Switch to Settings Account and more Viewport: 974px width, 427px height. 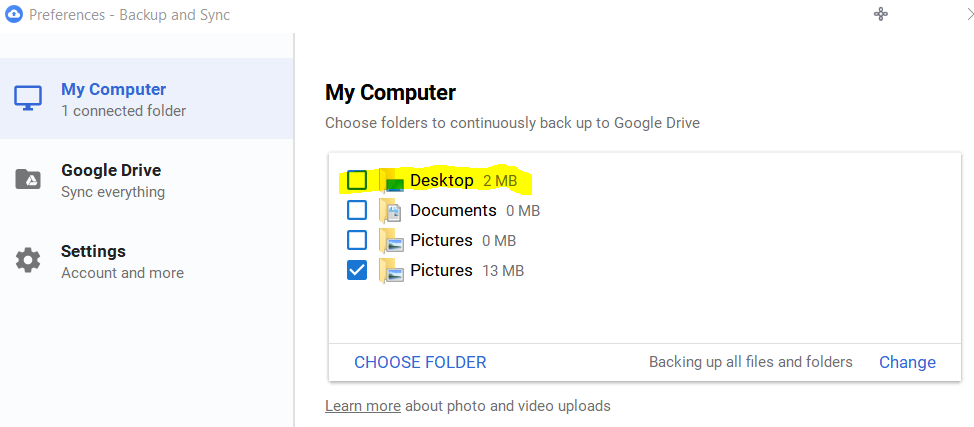coord(147,261)
